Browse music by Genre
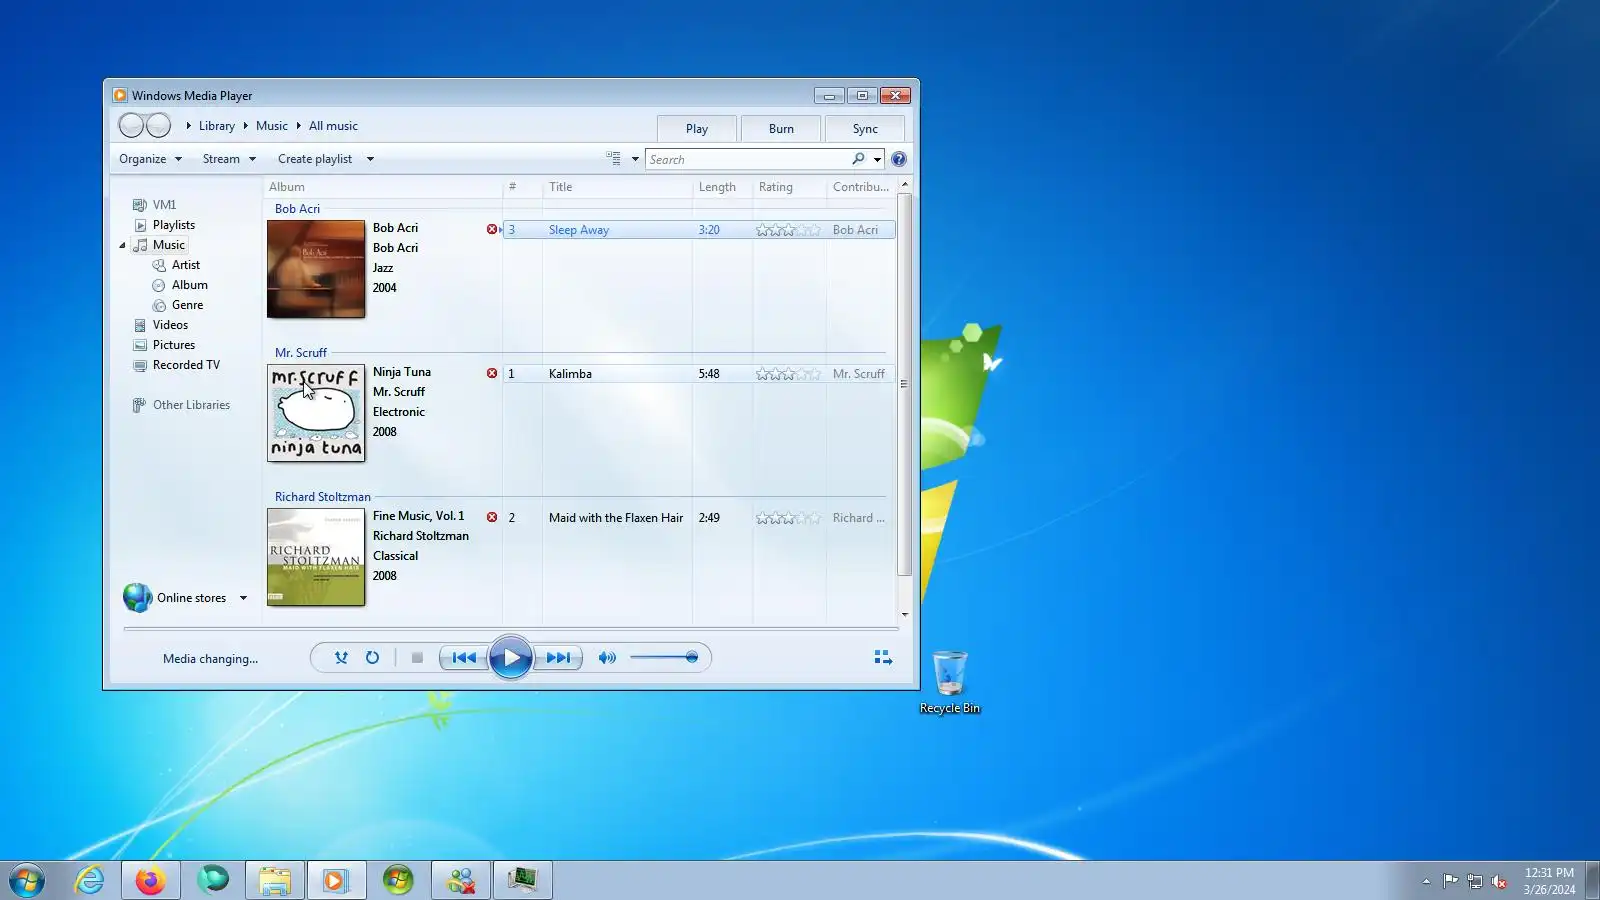 click(187, 305)
